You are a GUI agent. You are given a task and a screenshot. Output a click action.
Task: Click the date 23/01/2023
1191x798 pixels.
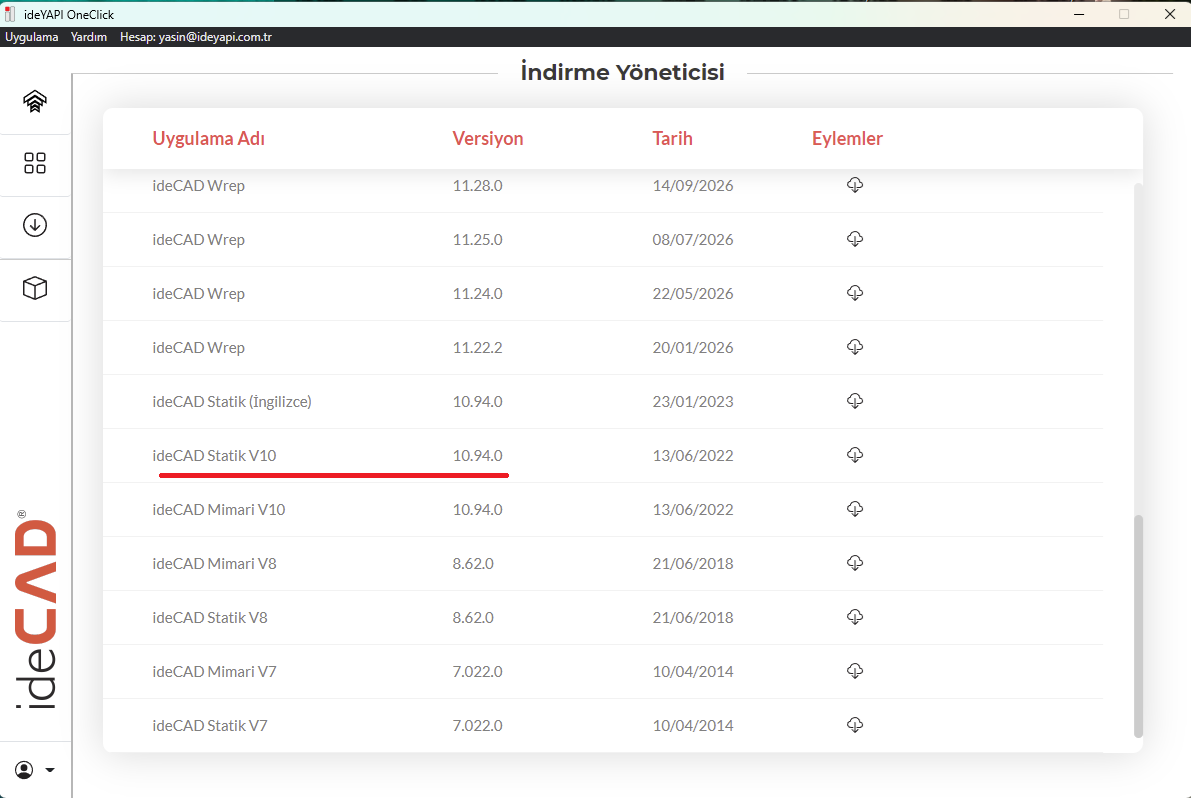tap(693, 401)
